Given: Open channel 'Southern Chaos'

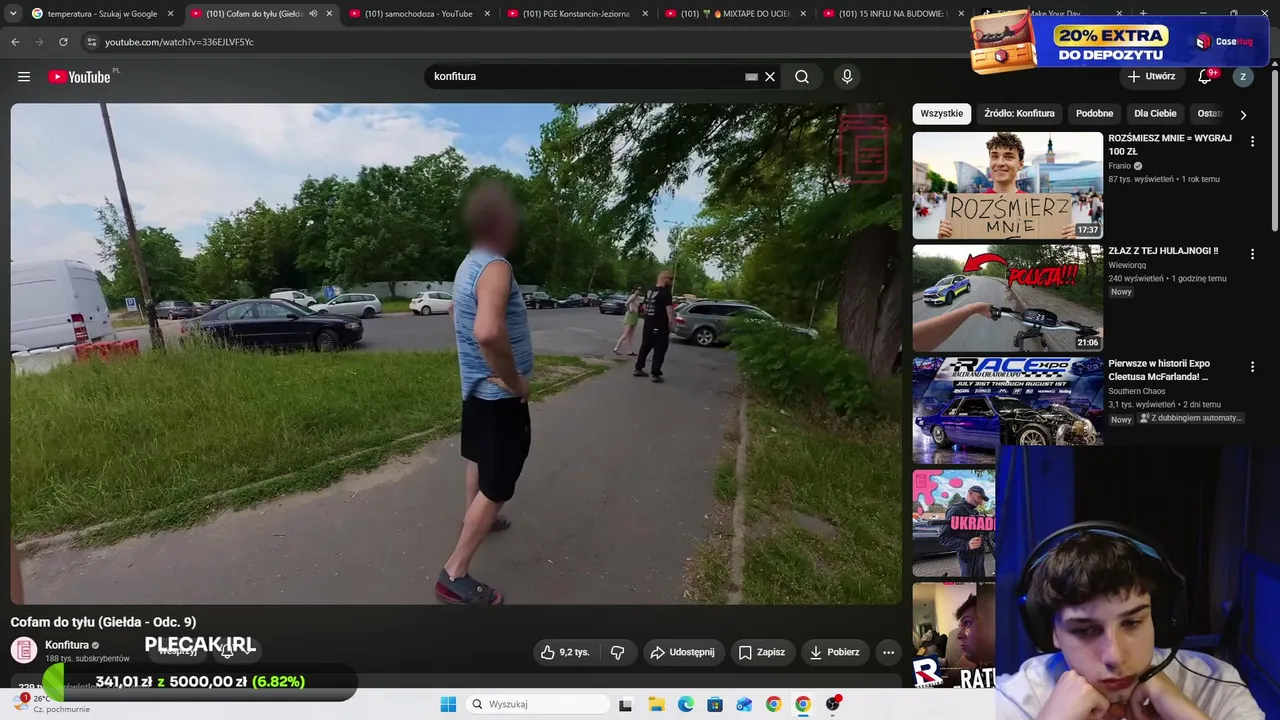Looking at the screenshot, I should click(x=1136, y=392).
